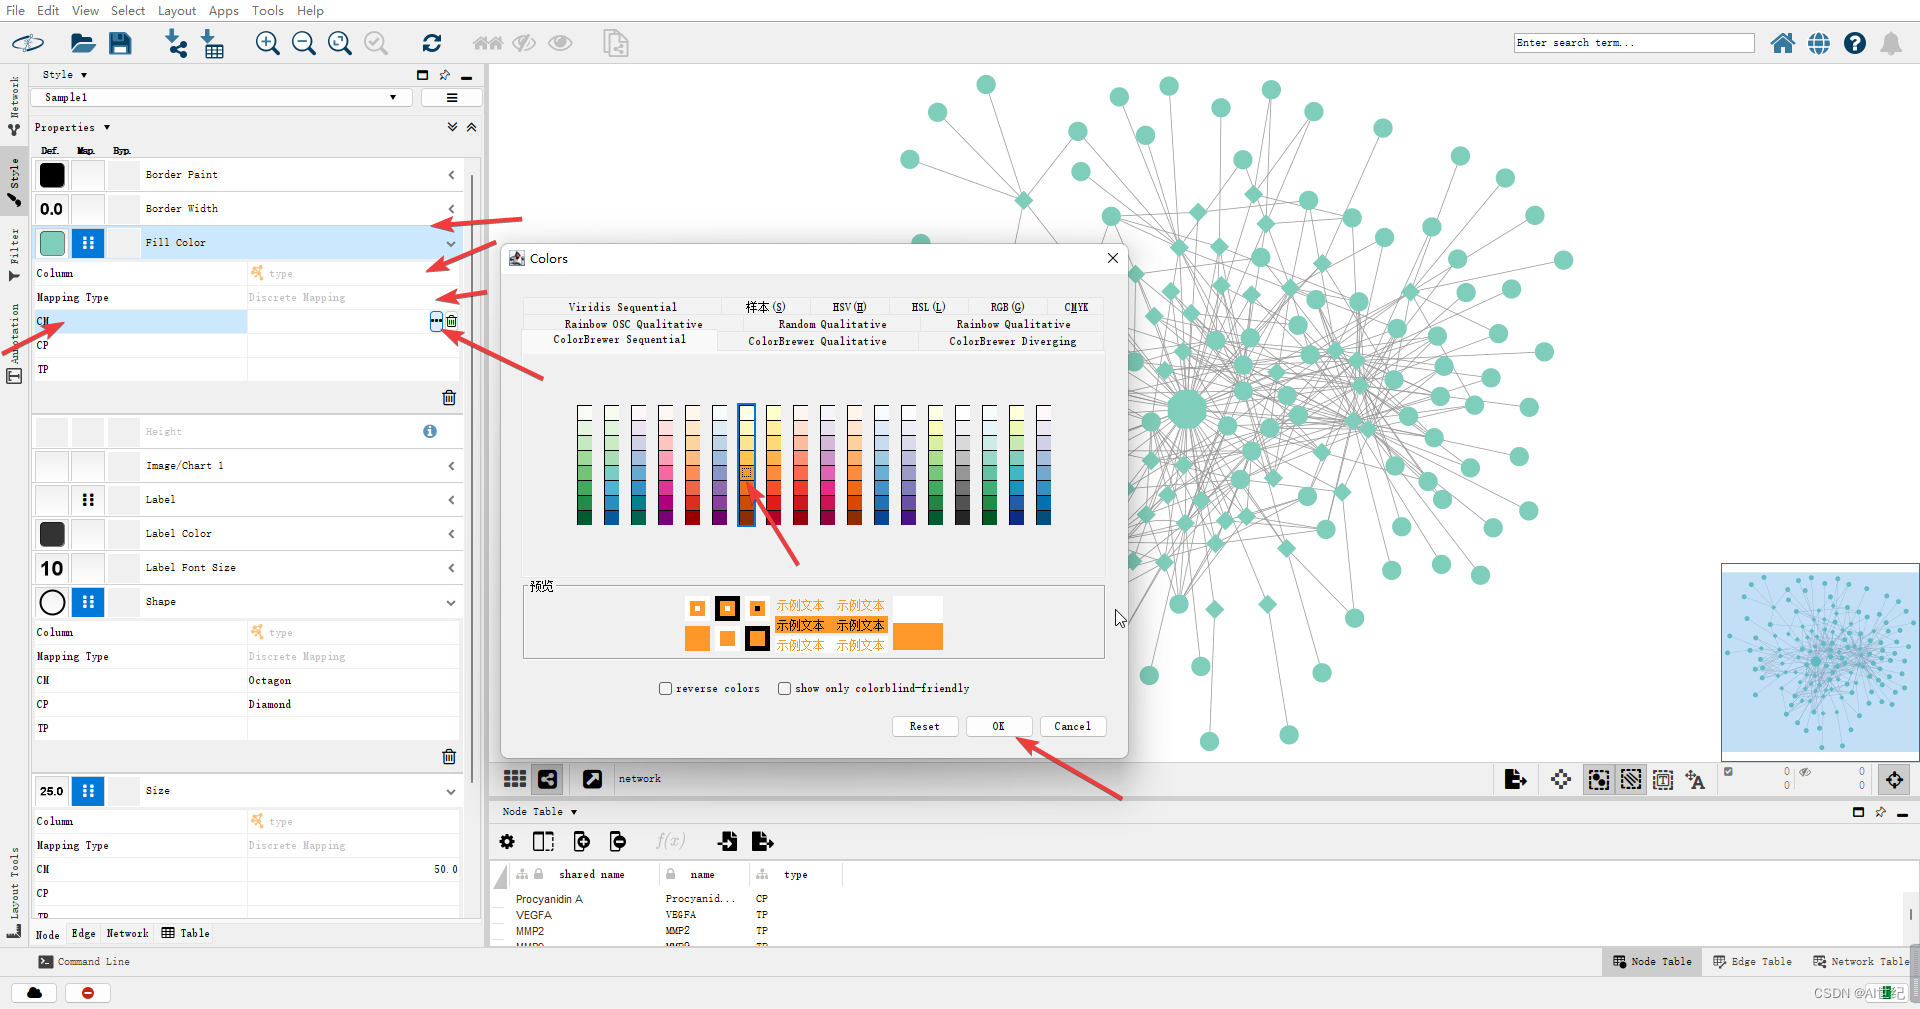Open Properties dropdown menu
This screenshot has width=1920, height=1009.
[72, 128]
